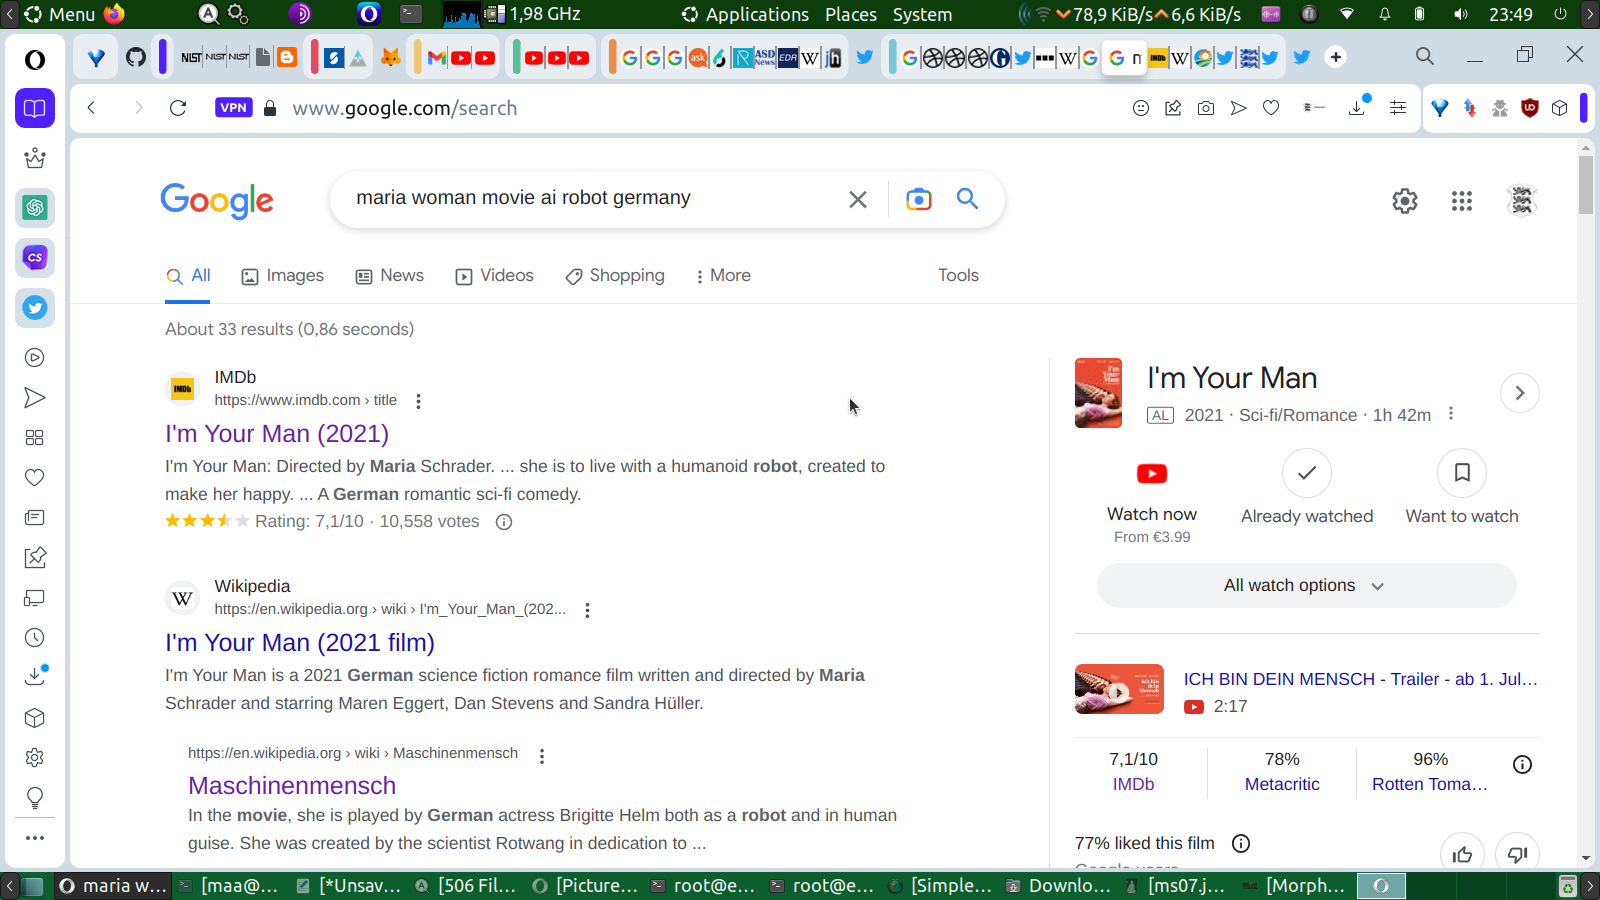The height and width of the screenshot is (900, 1600).
Task: Click the I'm Your Man poster thumbnail
Action: [1098, 393]
